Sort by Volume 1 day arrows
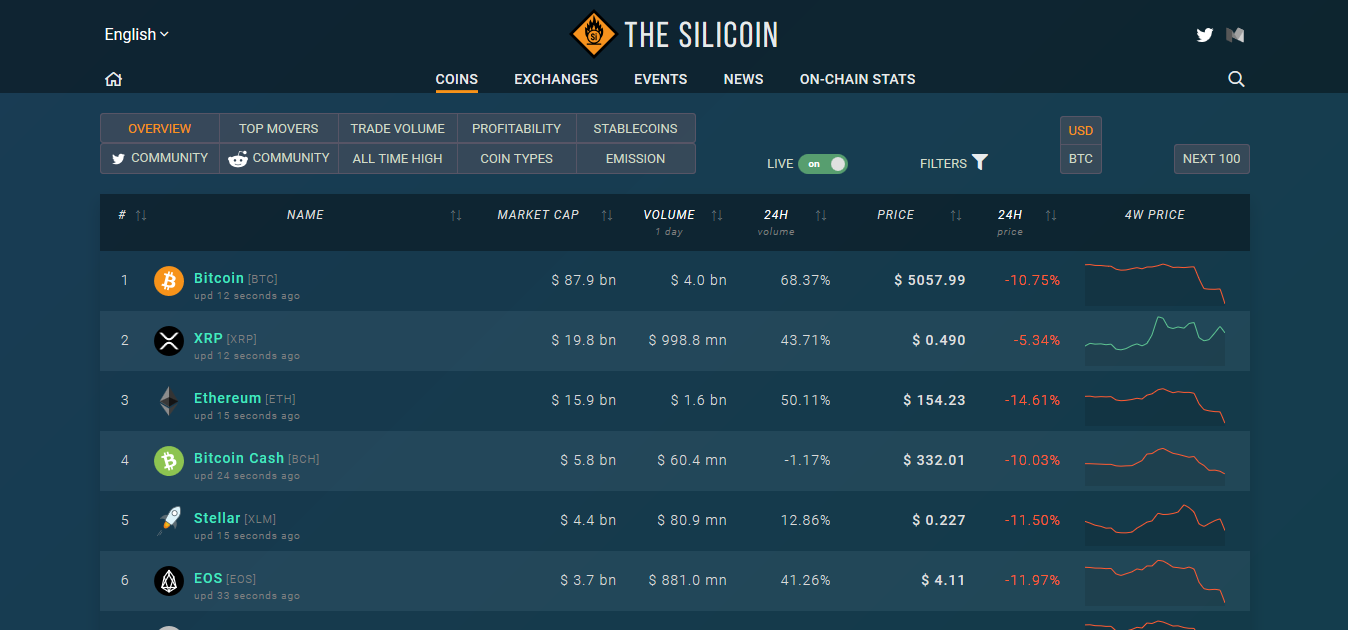 (717, 215)
